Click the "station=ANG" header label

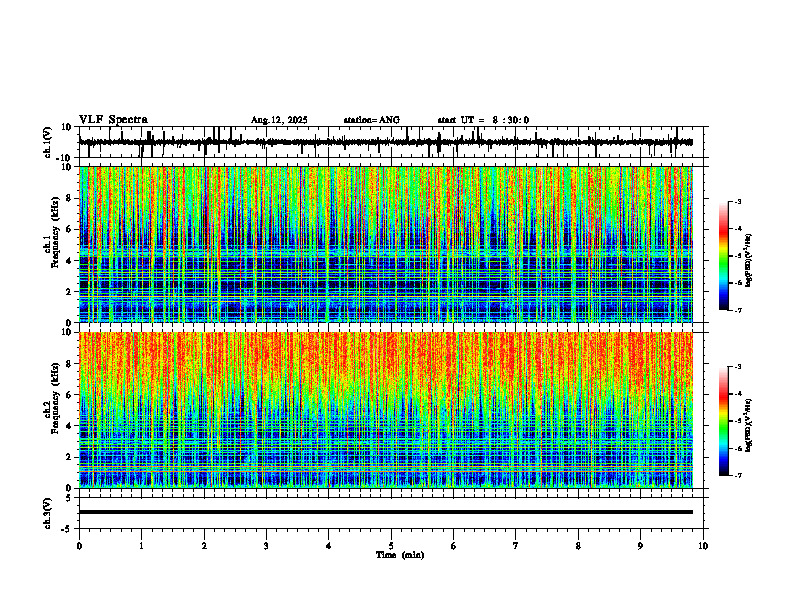click(372, 120)
